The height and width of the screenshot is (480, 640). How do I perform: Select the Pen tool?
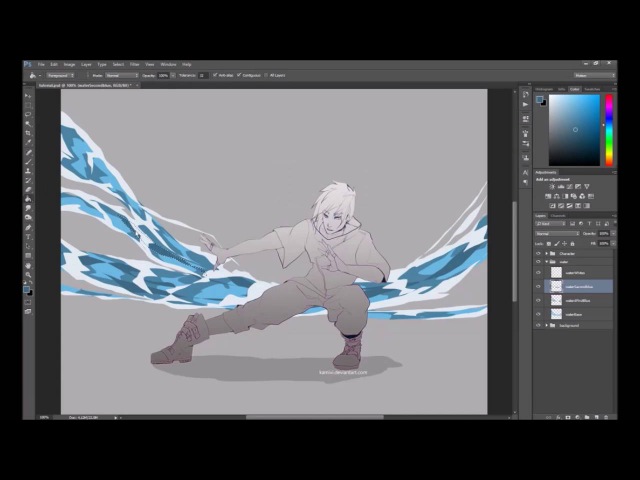click(28, 228)
